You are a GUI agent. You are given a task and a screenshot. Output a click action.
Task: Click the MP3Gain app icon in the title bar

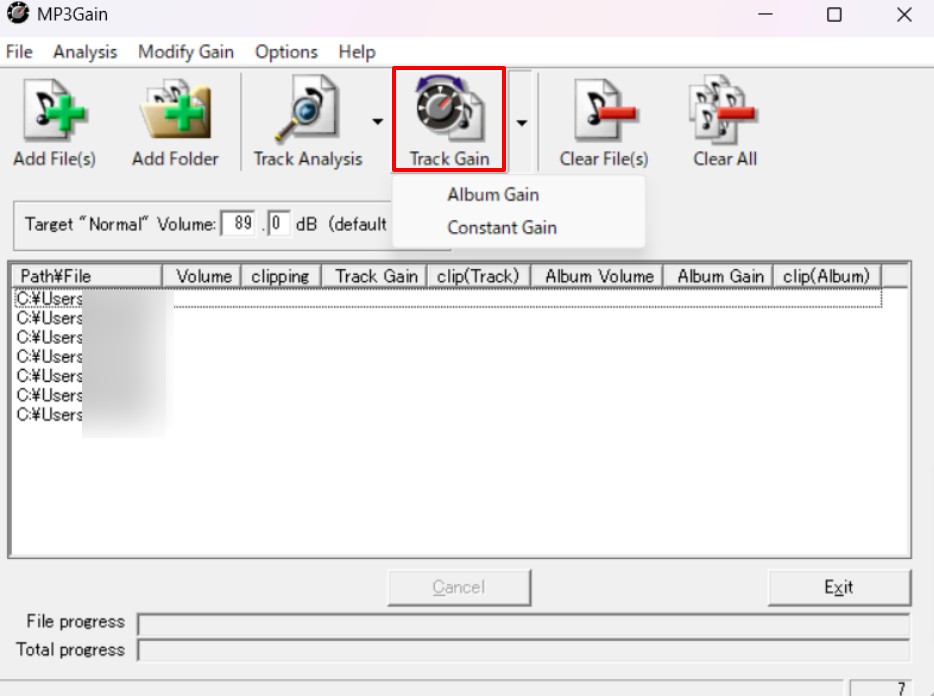[x=18, y=13]
